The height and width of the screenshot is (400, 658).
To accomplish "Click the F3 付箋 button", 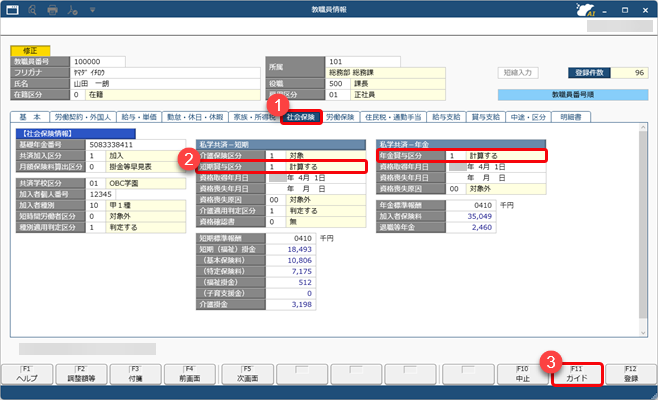I will coord(136,374).
